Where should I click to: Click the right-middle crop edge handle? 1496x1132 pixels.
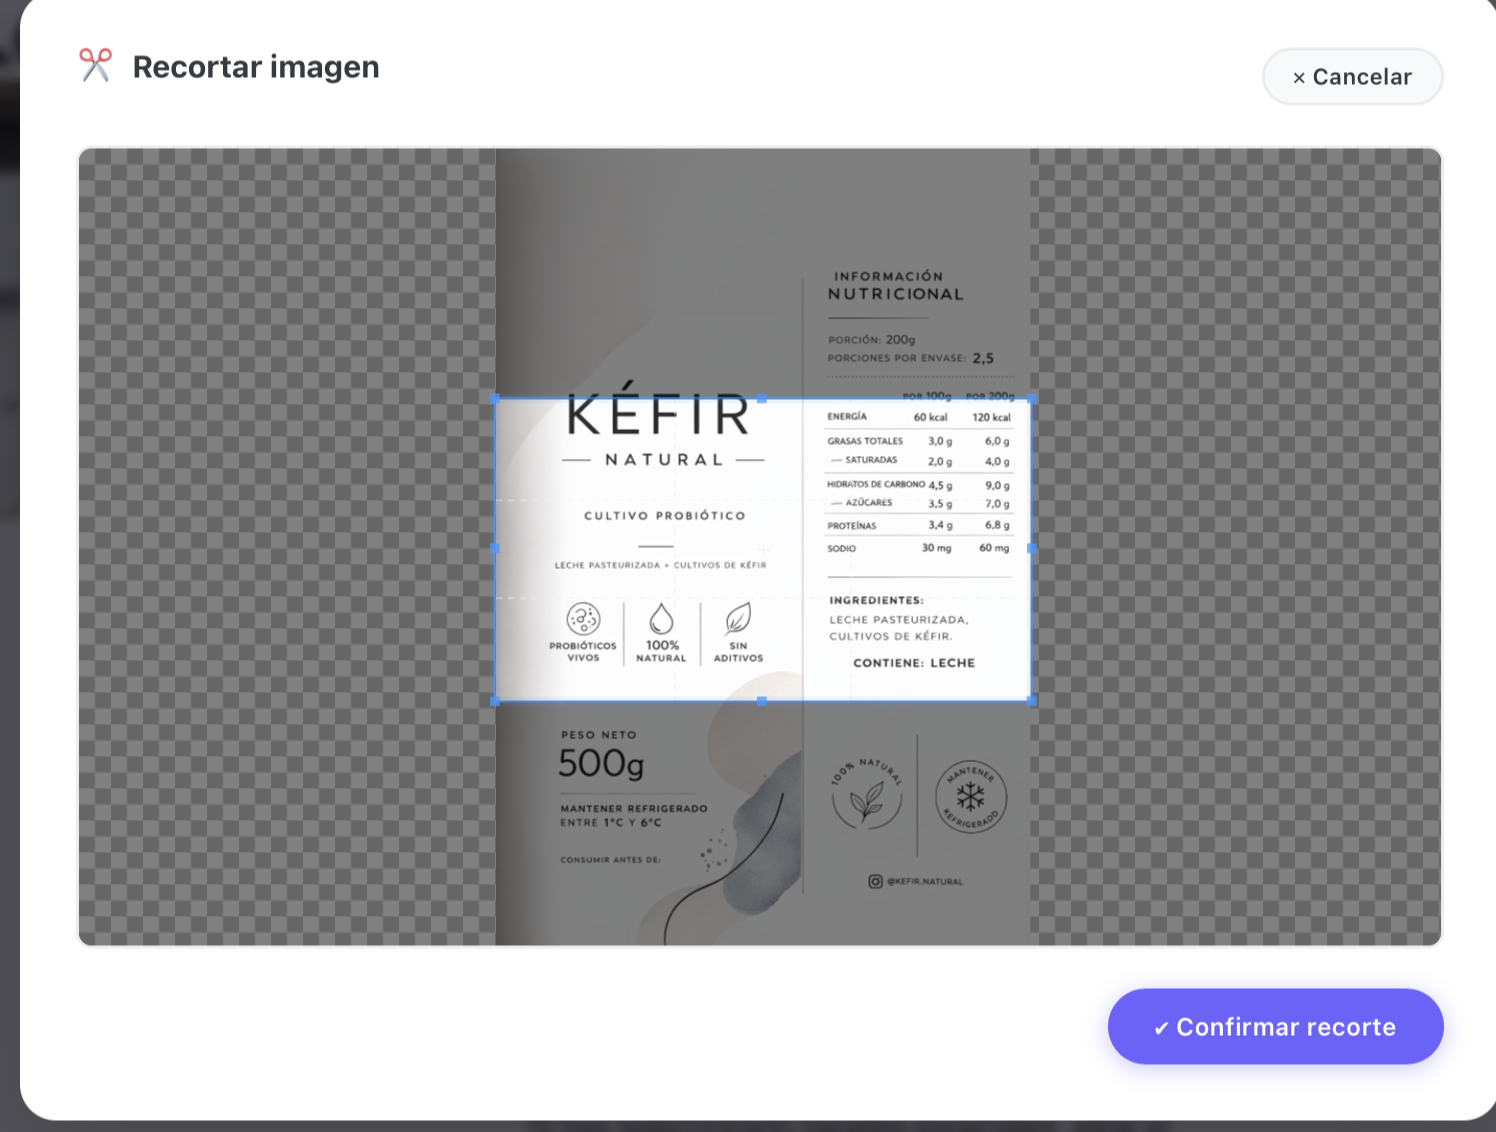pyautogui.click(x=1031, y=549)
